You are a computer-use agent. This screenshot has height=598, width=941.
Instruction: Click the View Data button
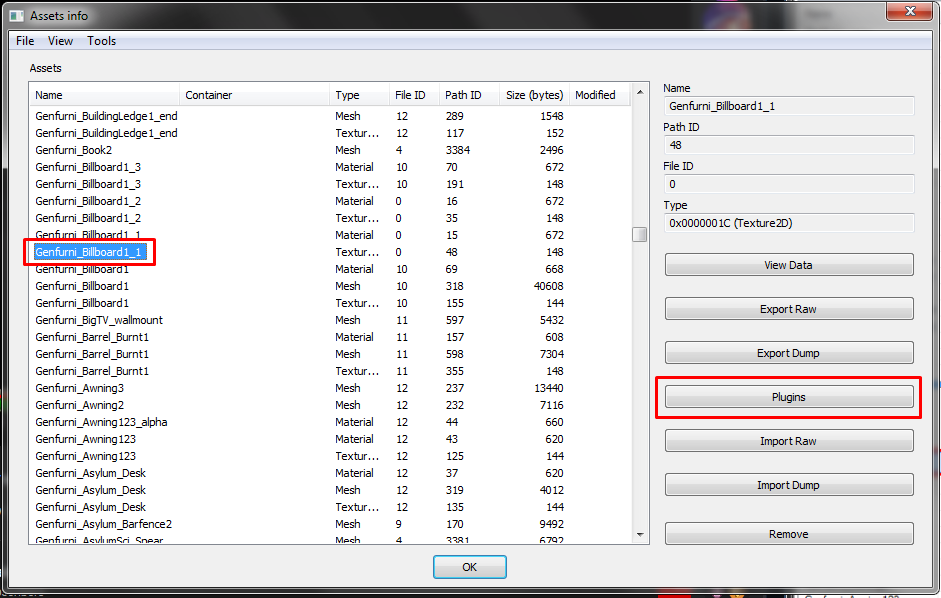(788, 265)
